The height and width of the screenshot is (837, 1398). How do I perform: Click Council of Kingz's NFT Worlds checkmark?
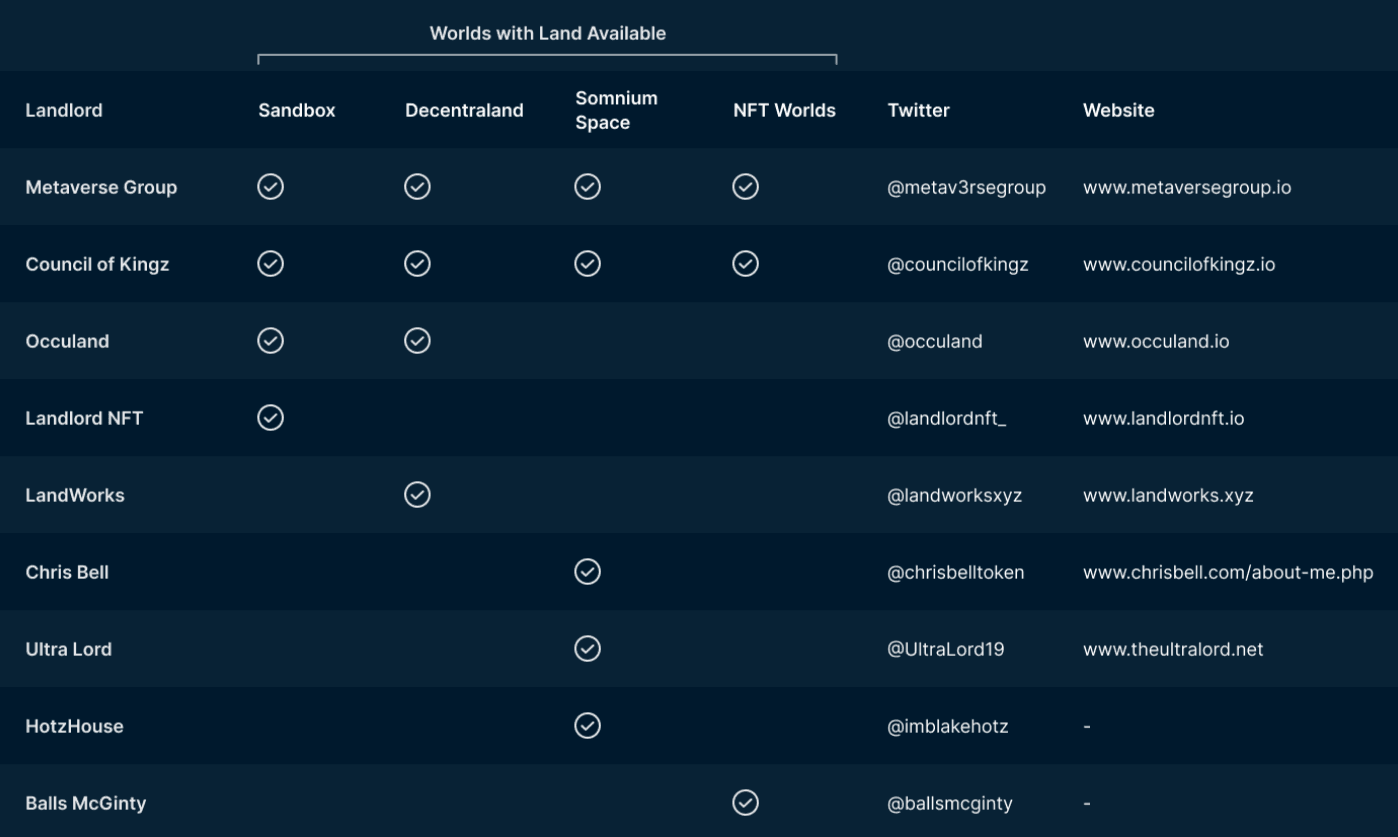click(x=745, y=263)
